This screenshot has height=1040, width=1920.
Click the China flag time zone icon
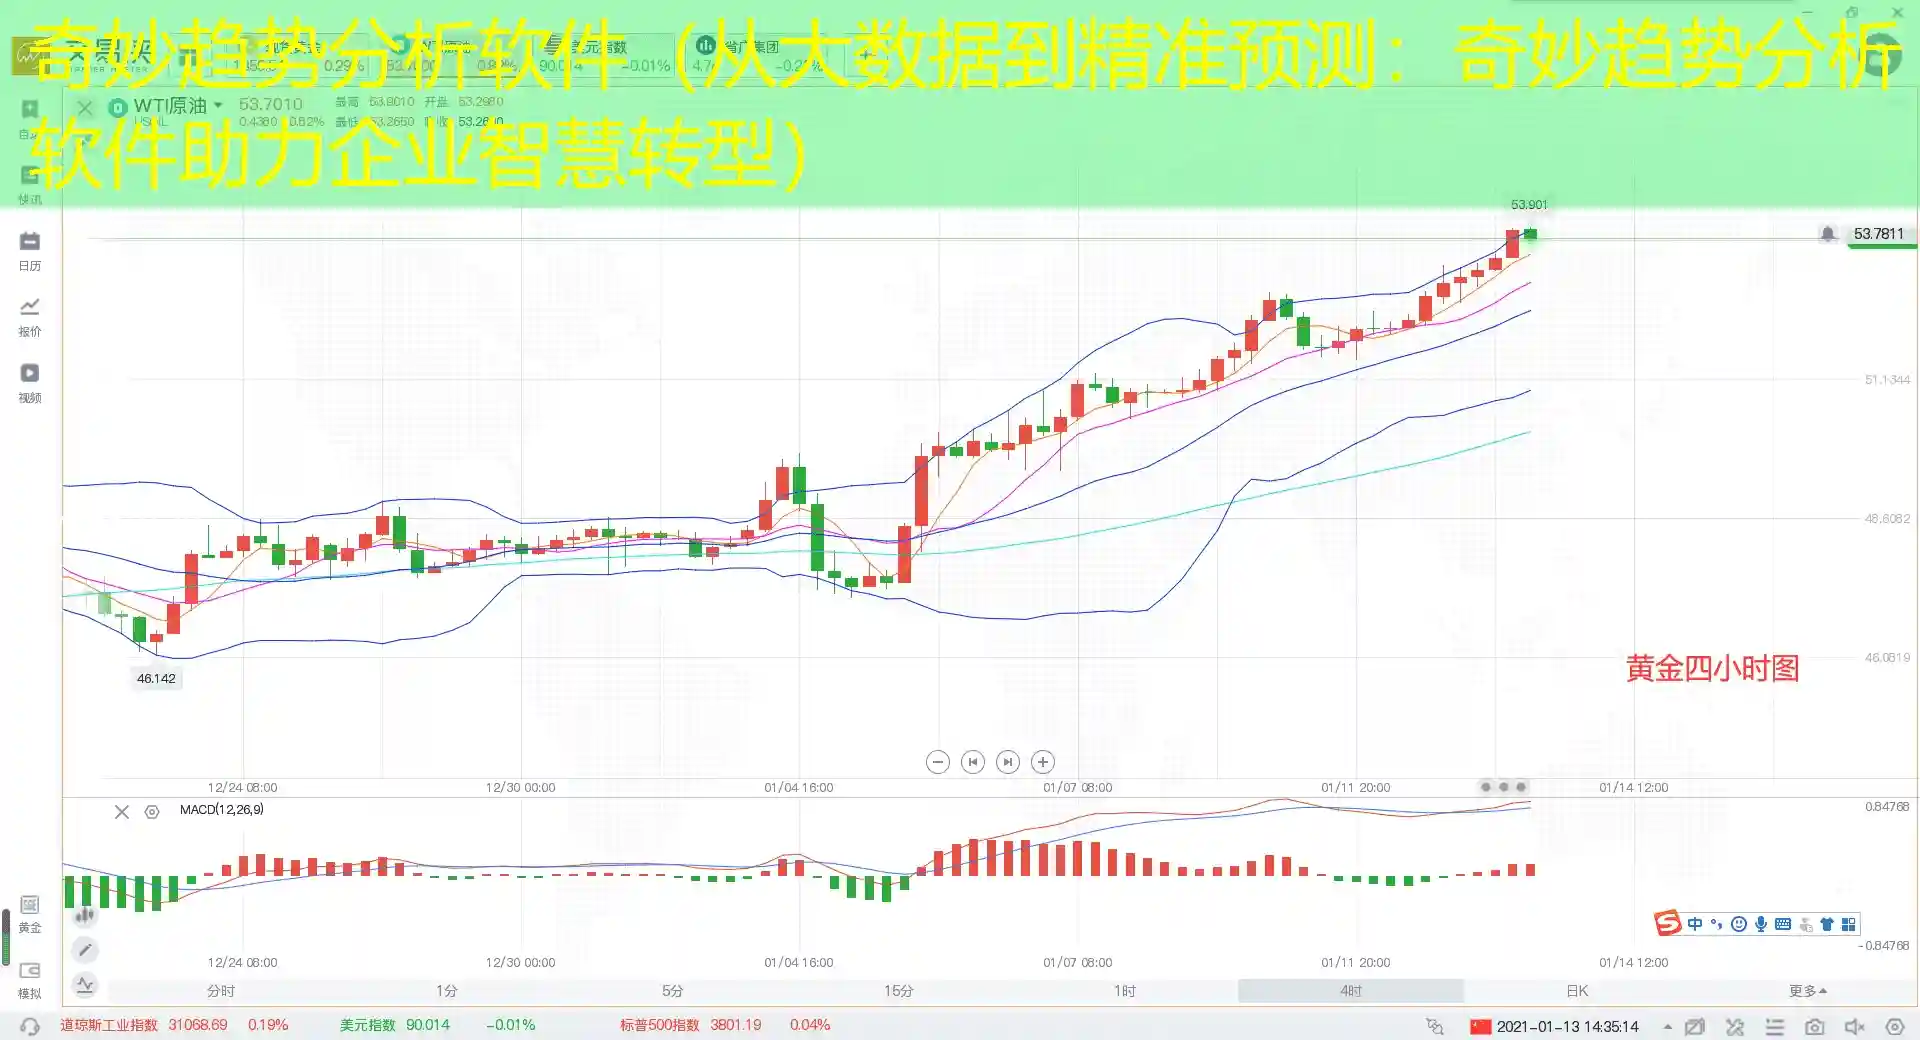pyautogui.click(x=1480, y=1027)
